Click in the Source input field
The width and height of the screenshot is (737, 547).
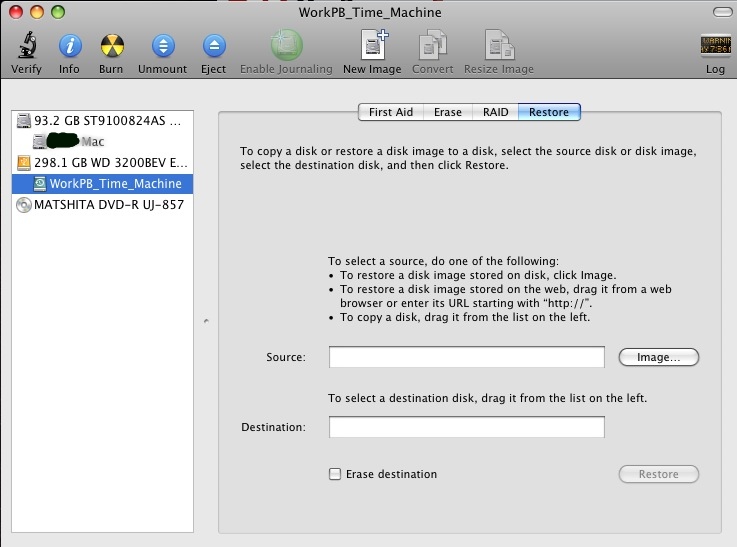[467, 357]
